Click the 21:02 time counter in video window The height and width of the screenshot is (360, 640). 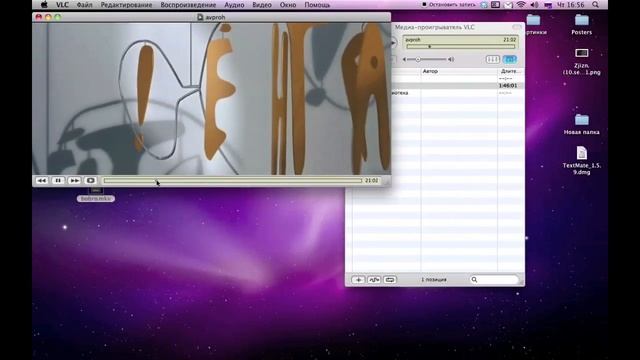pos(371,180)
